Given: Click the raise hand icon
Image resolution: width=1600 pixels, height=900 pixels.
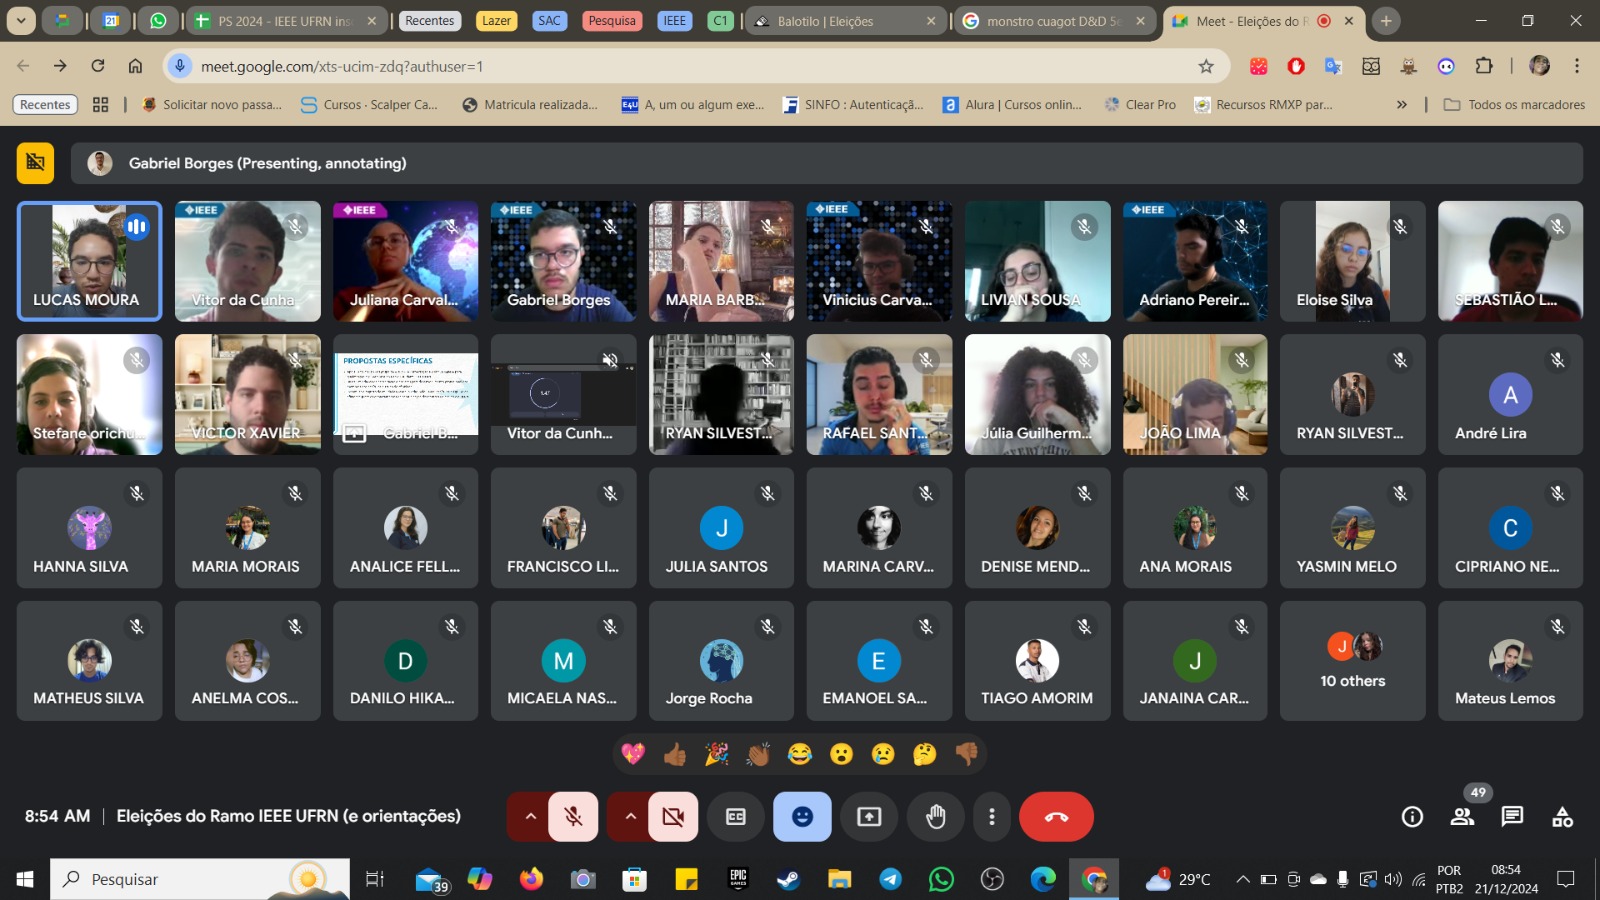Looking at the screenshot, I should click(935, 817).
